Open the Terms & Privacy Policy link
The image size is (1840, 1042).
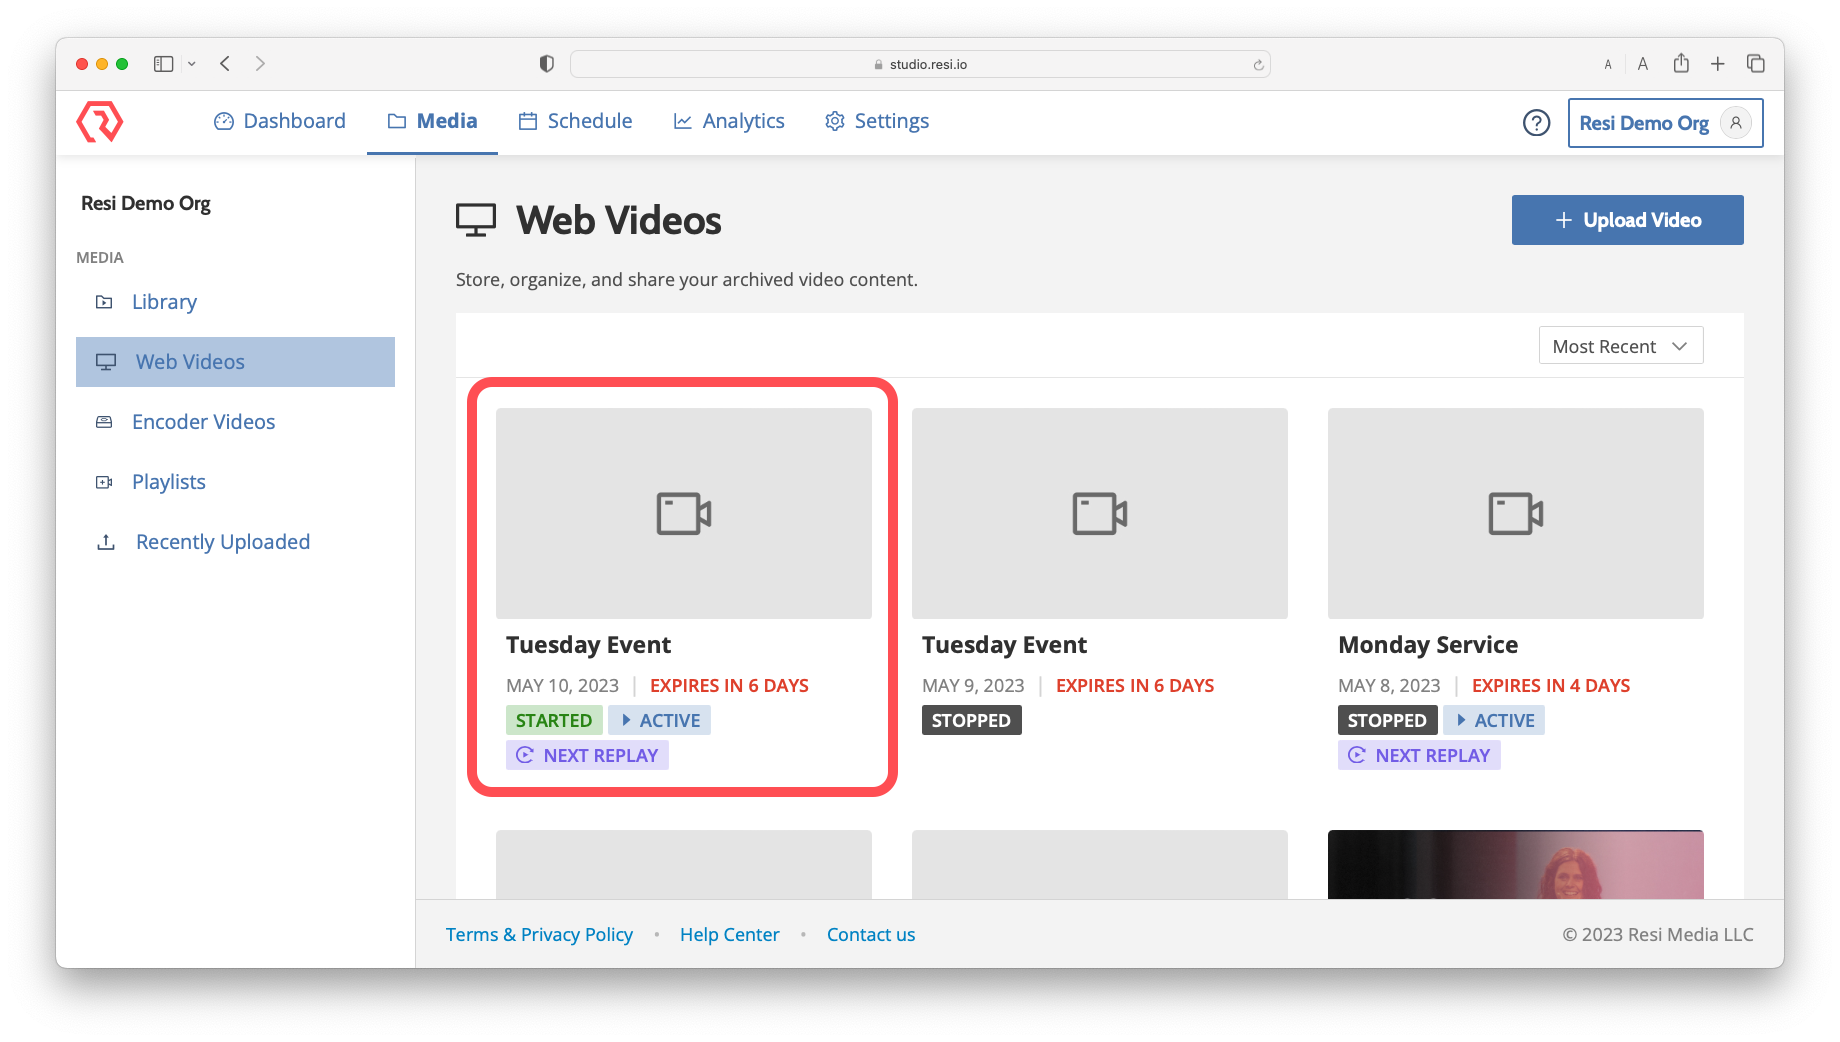pyautogui.click(x=539, y=934)
